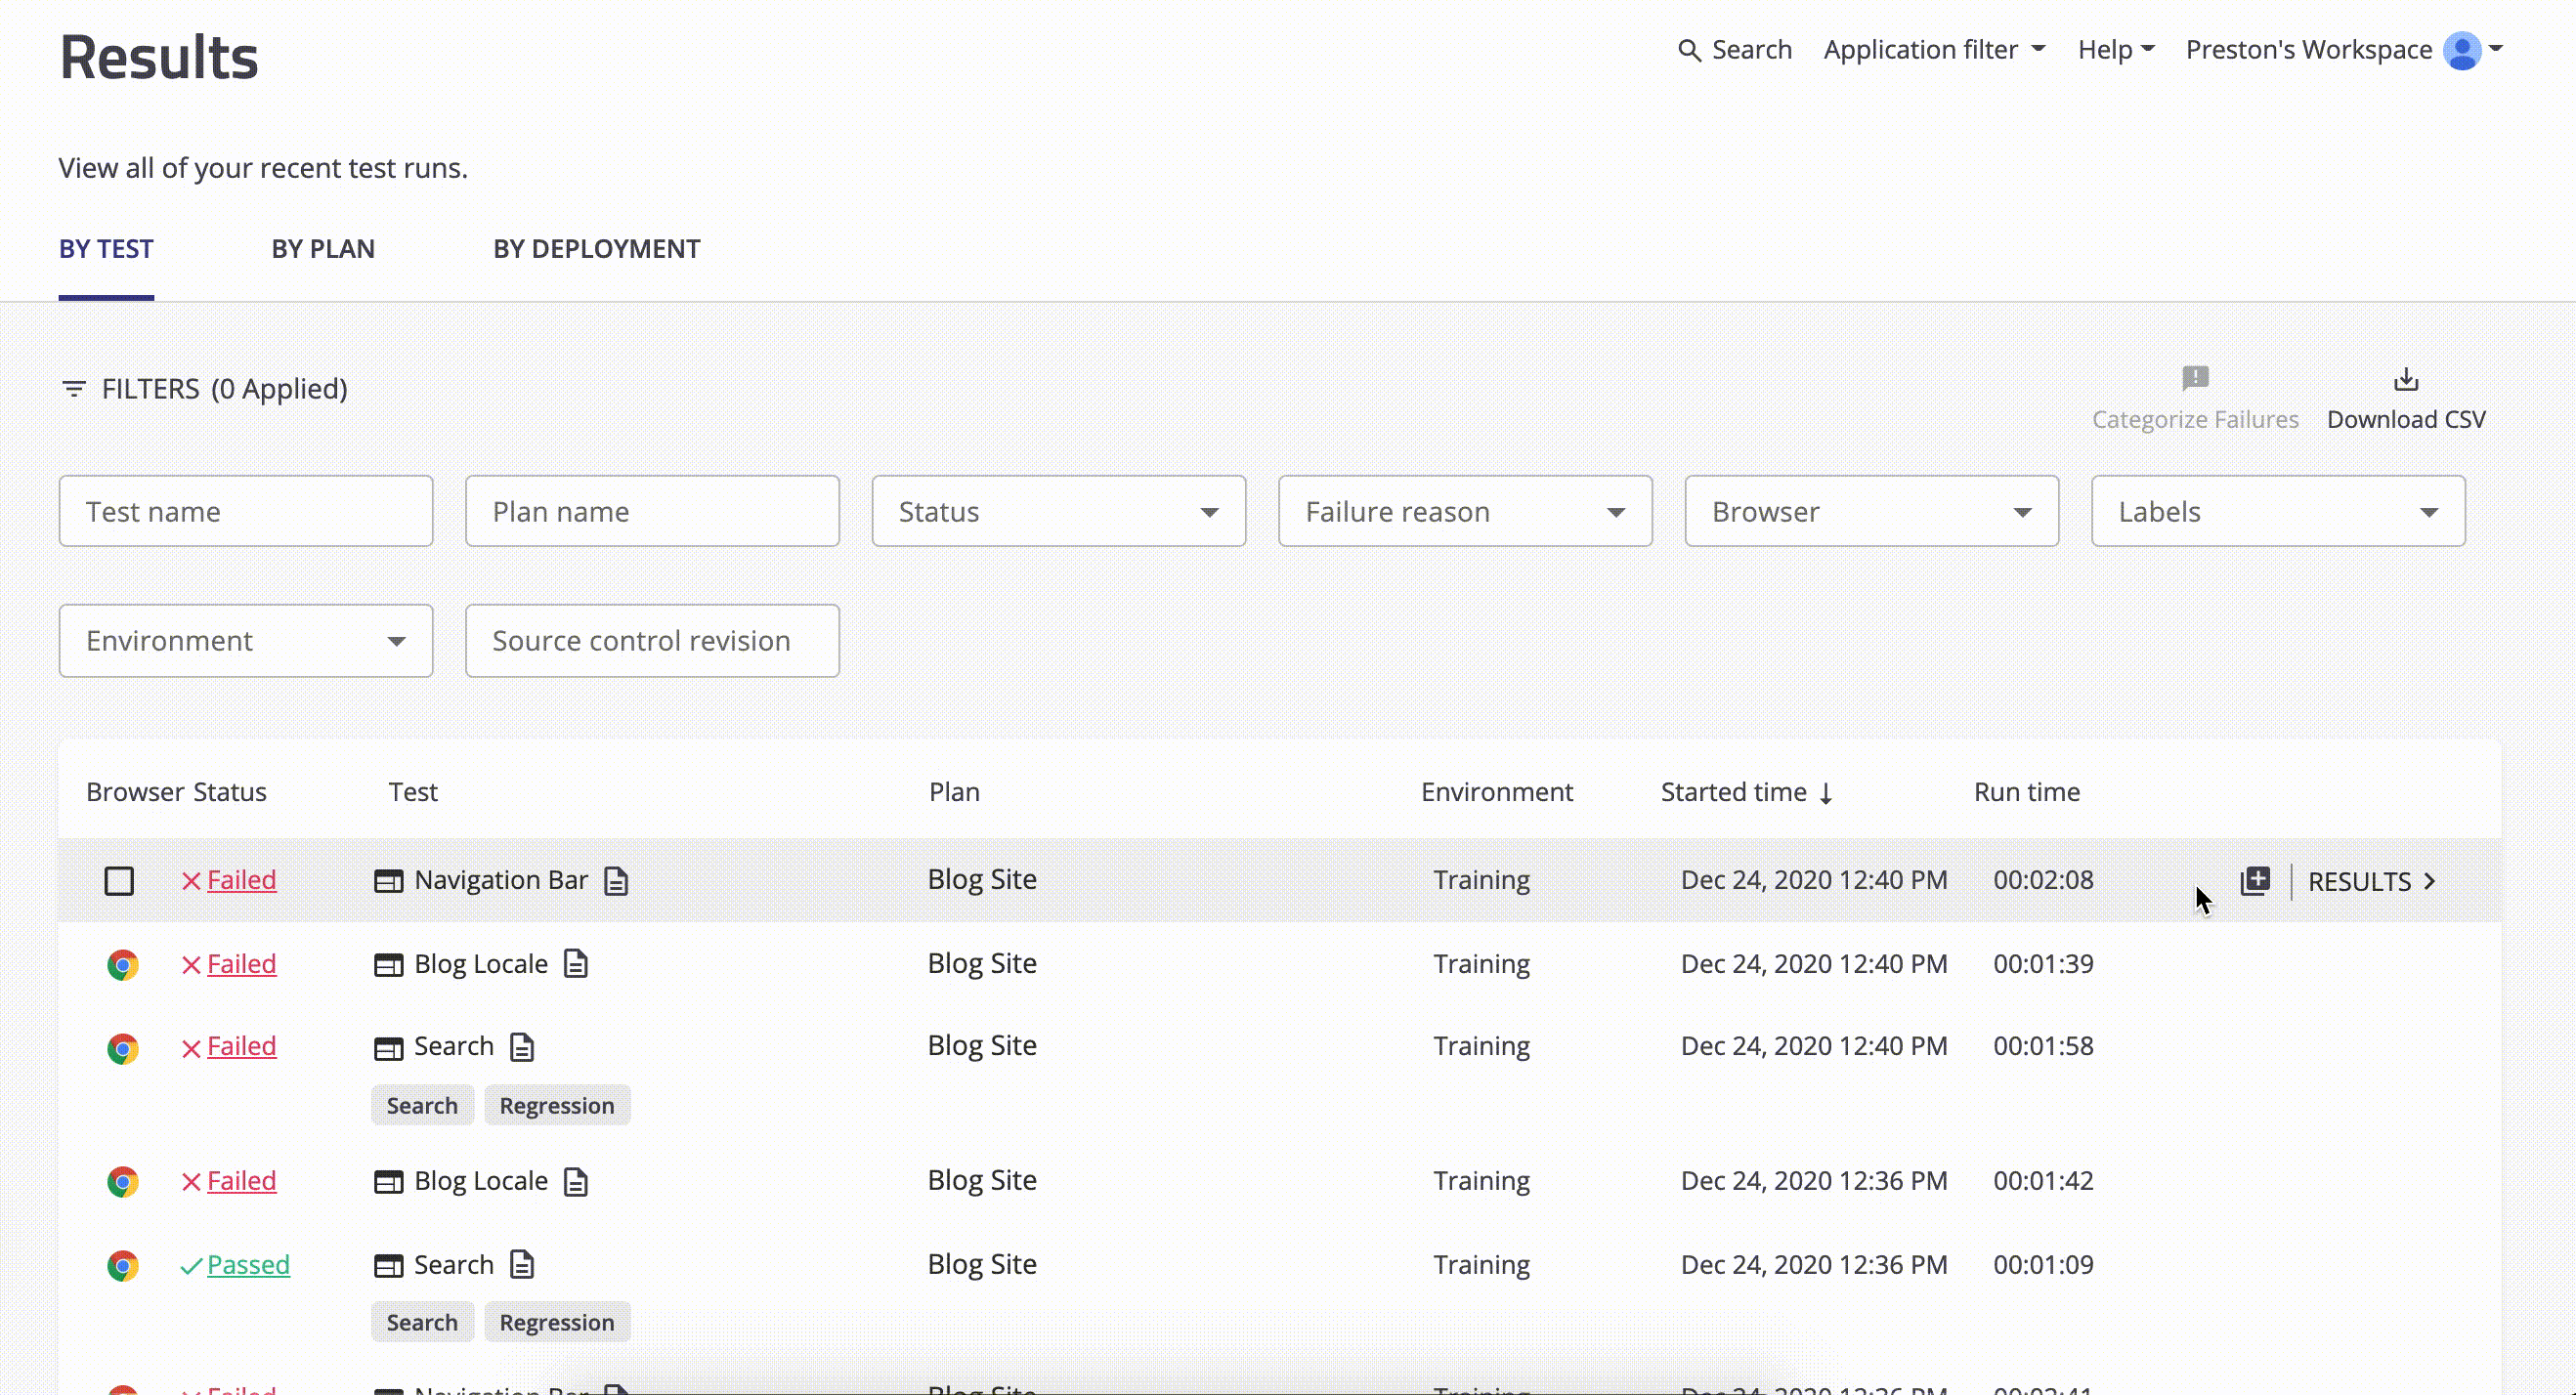Open document icon in 00:01:42 Blog Locale row

[x=575, y=1181]
